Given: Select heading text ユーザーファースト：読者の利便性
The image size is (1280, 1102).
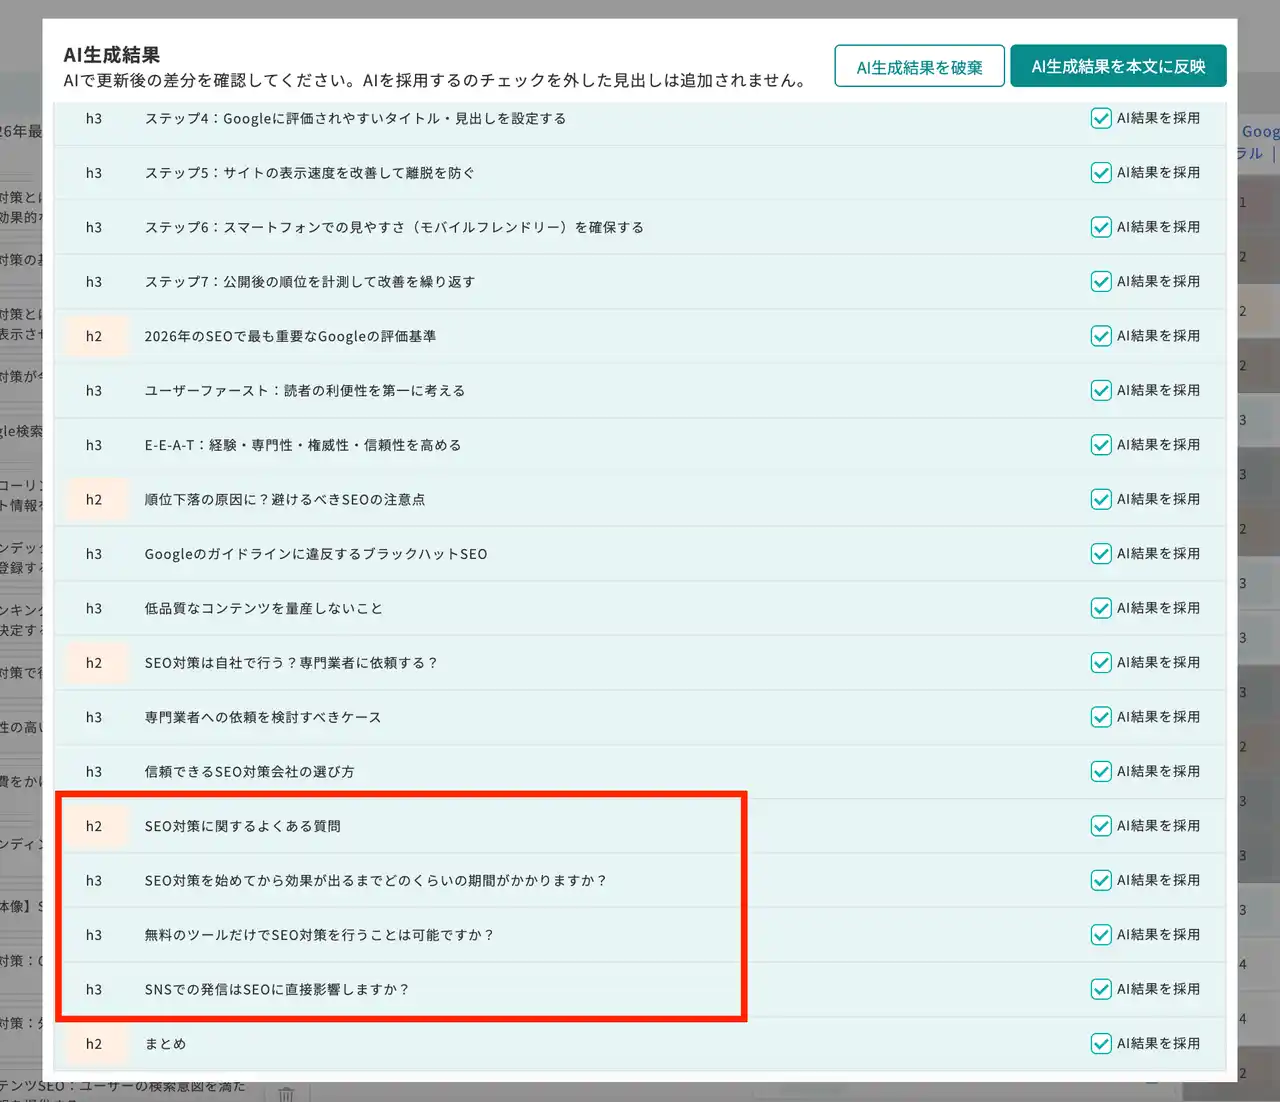Looking at the screenshot, I should (304, 391).
